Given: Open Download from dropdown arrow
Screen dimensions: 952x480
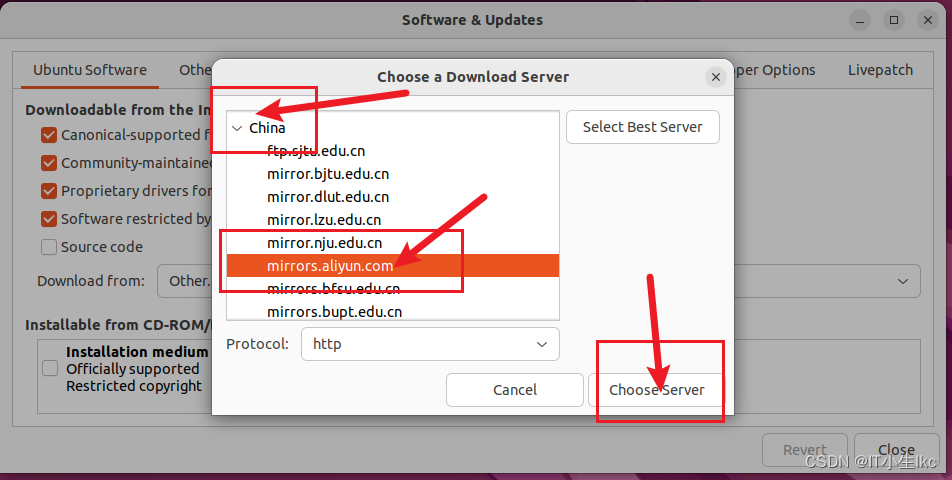Looking at the screenshot, I should 903,281.
